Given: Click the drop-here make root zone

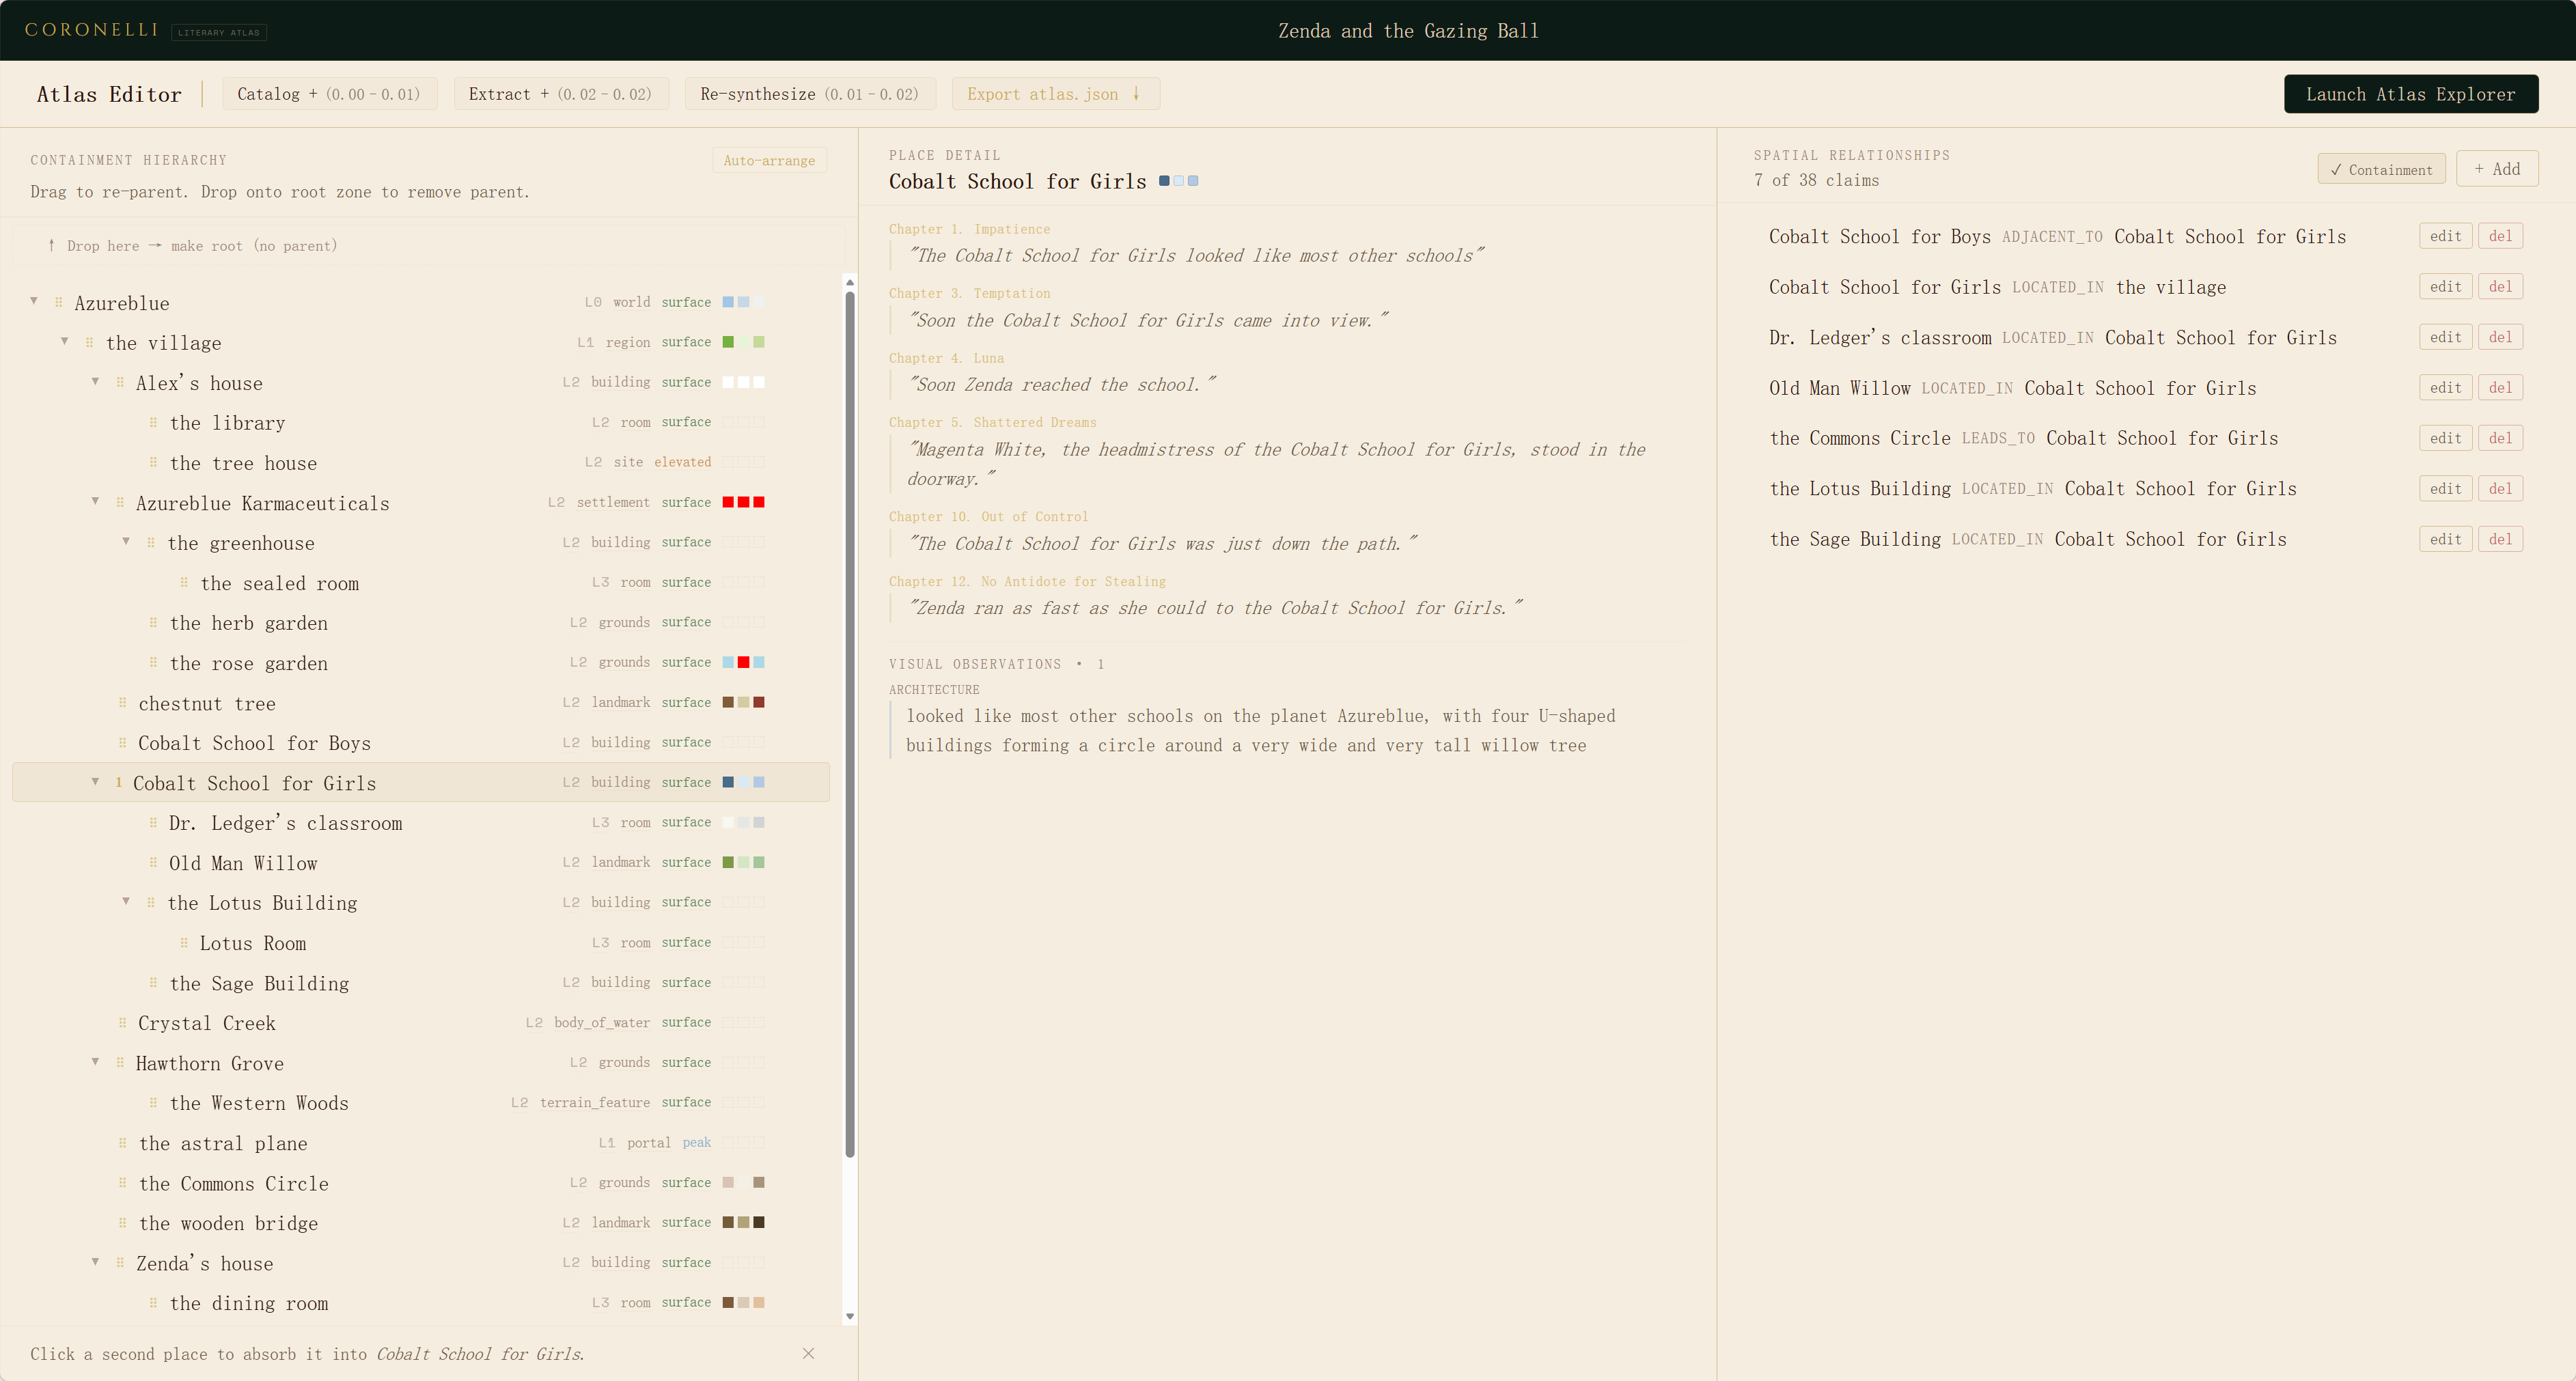Looking at the screenshot, I should click(x=428, y=246).
